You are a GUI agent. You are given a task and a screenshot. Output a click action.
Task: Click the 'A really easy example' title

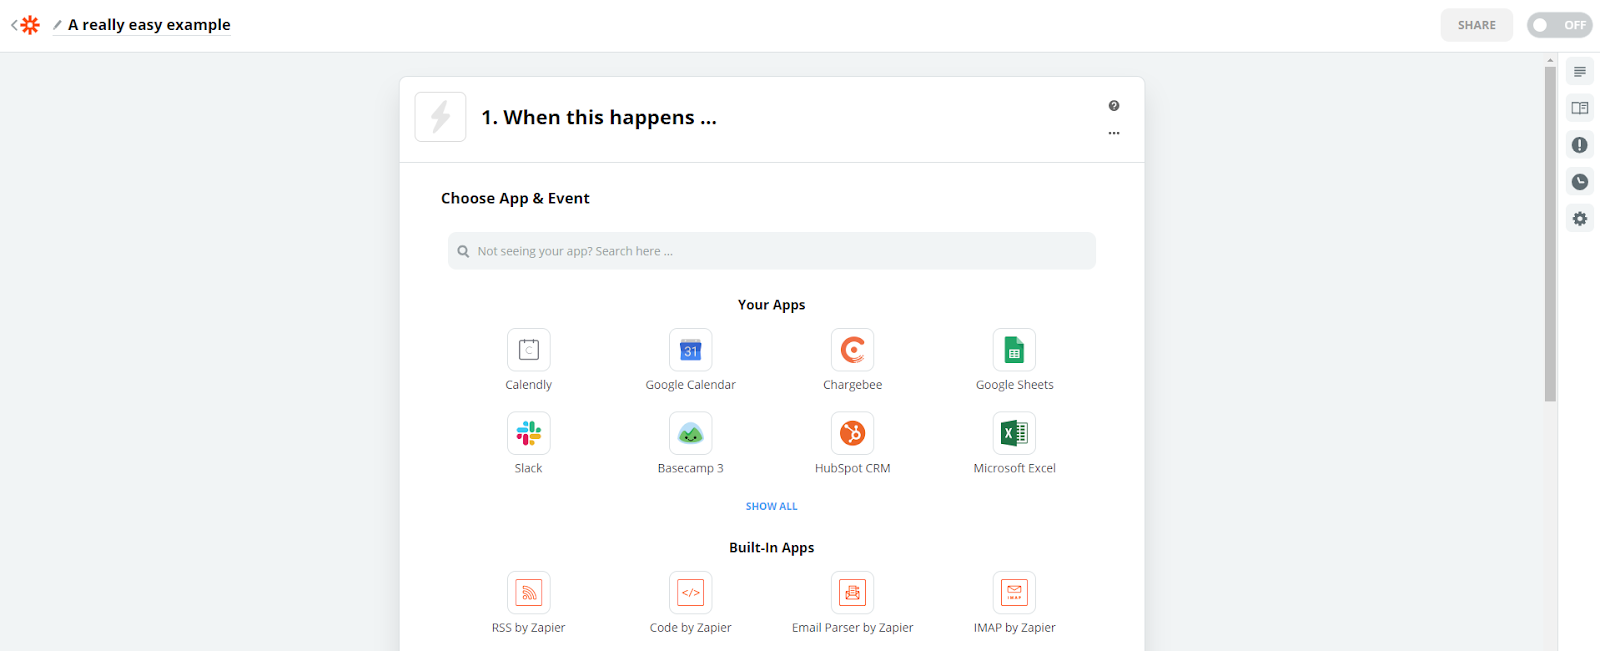point(149,25)
